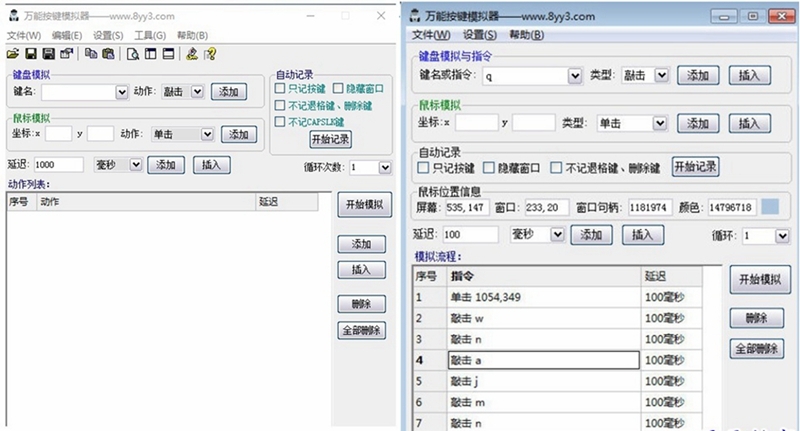Click the user settings icon in toolbar
This screenshot has height=431, width=800.
pyautogui.click(x=191, y=54)
